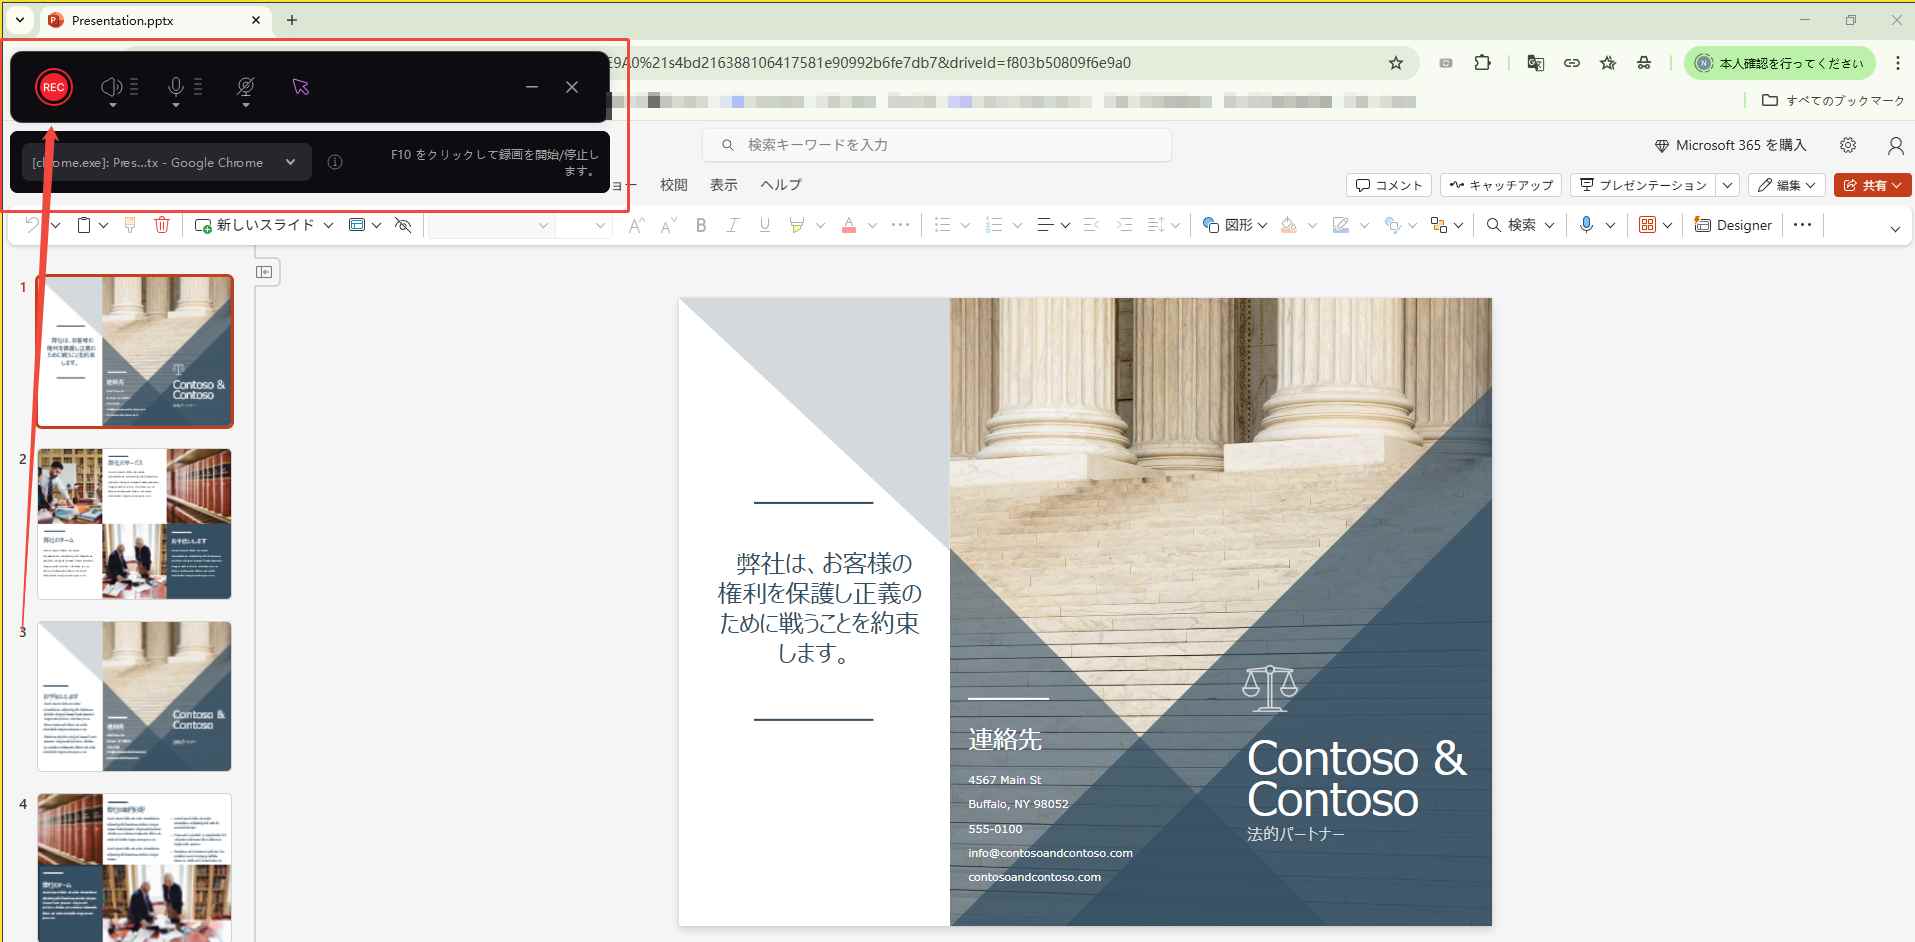Select slide 3 thumbnail in the slide panel
1915x942 pixels.
coord(134,696)
